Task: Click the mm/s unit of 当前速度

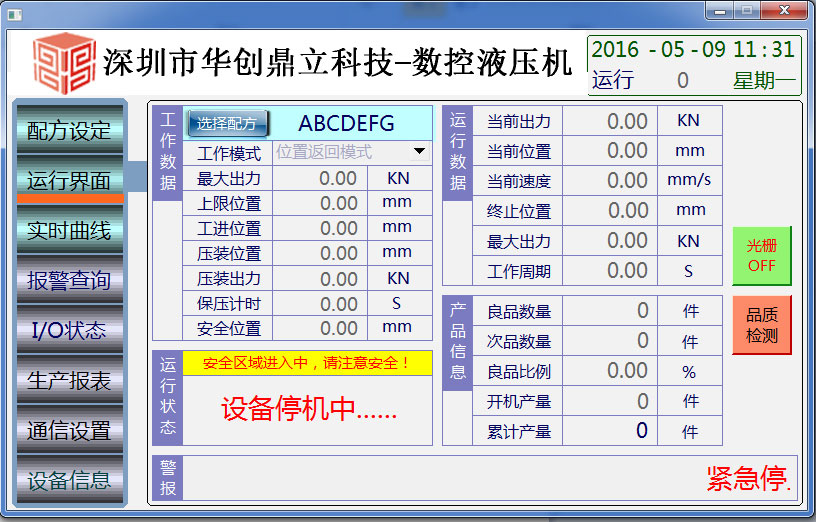Action: point(689,180)
